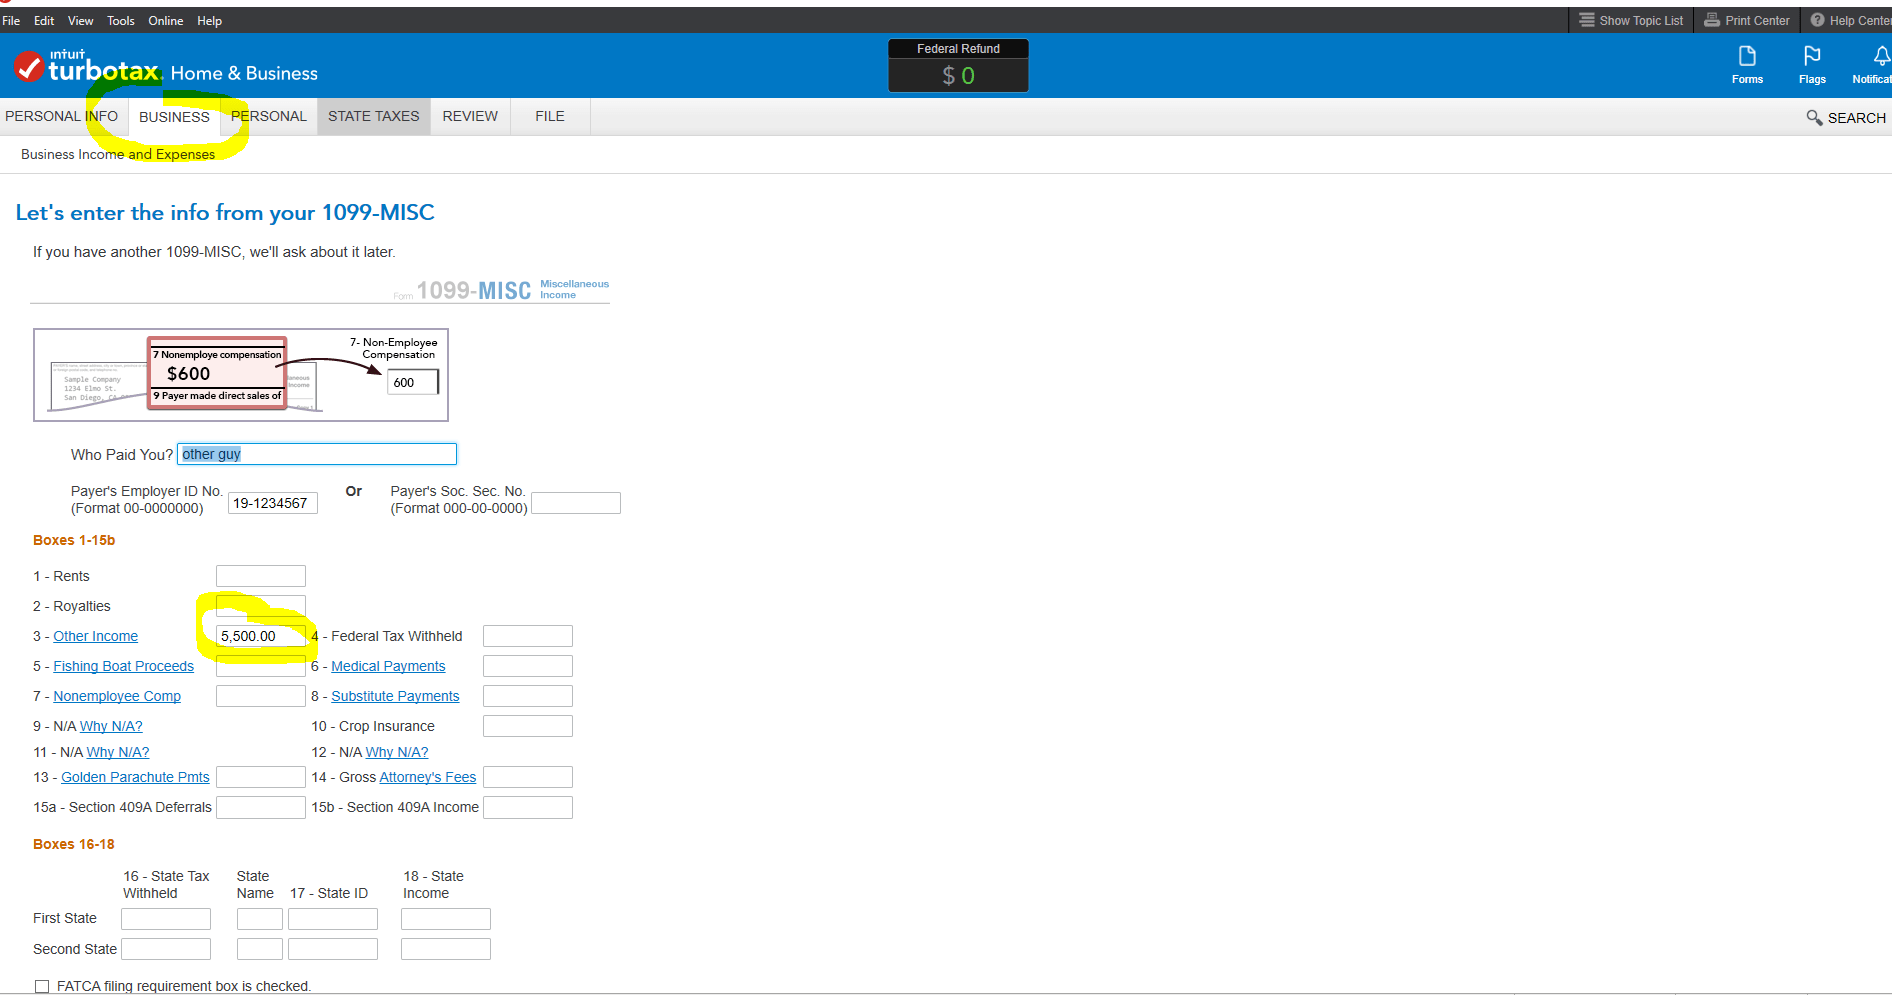The image size is (1892, 995).
Task: Click First State ID field
Action: point(333,919)
